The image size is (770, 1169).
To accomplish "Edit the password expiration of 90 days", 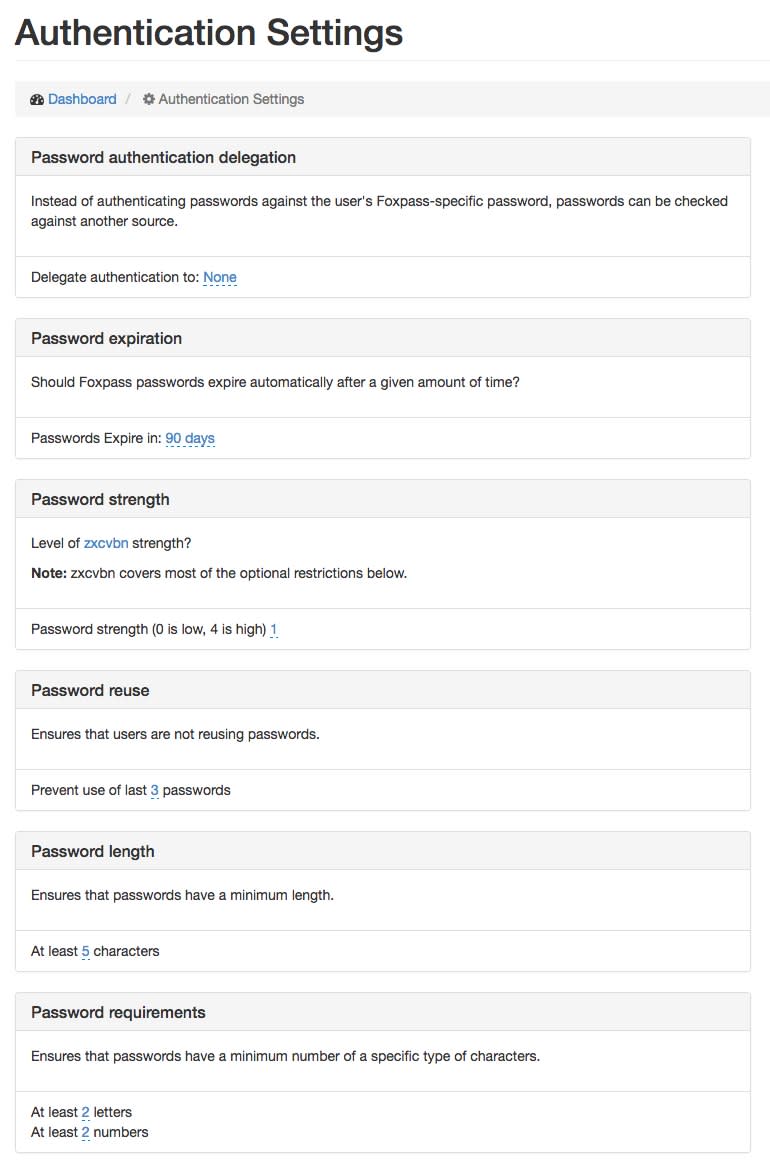I will pyautogui.click(x=190, y=438).
